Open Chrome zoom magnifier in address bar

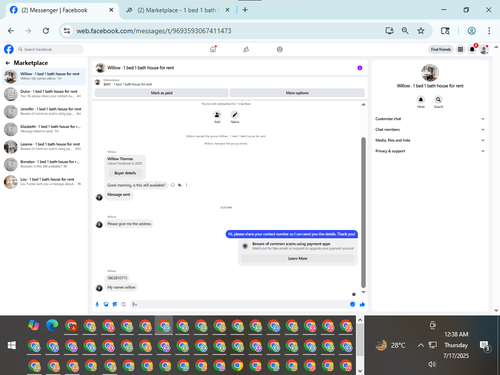tap(405, 31)
